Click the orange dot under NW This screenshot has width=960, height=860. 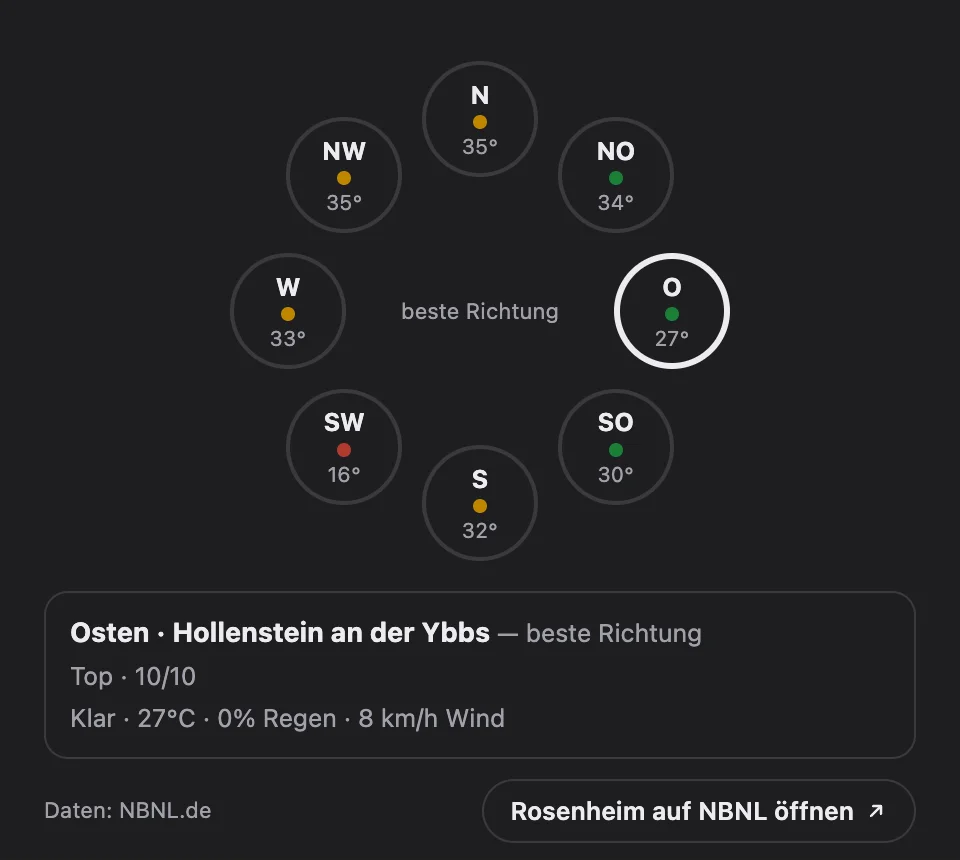[x=344, y=178]
